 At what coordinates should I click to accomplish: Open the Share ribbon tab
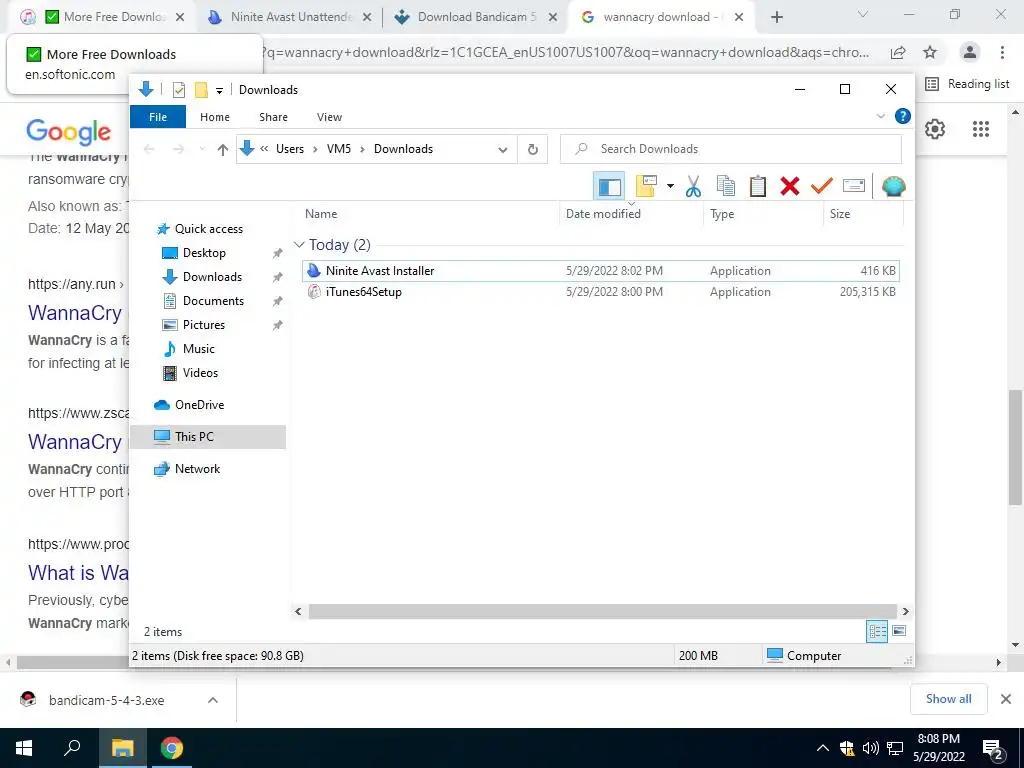[273, 117]
